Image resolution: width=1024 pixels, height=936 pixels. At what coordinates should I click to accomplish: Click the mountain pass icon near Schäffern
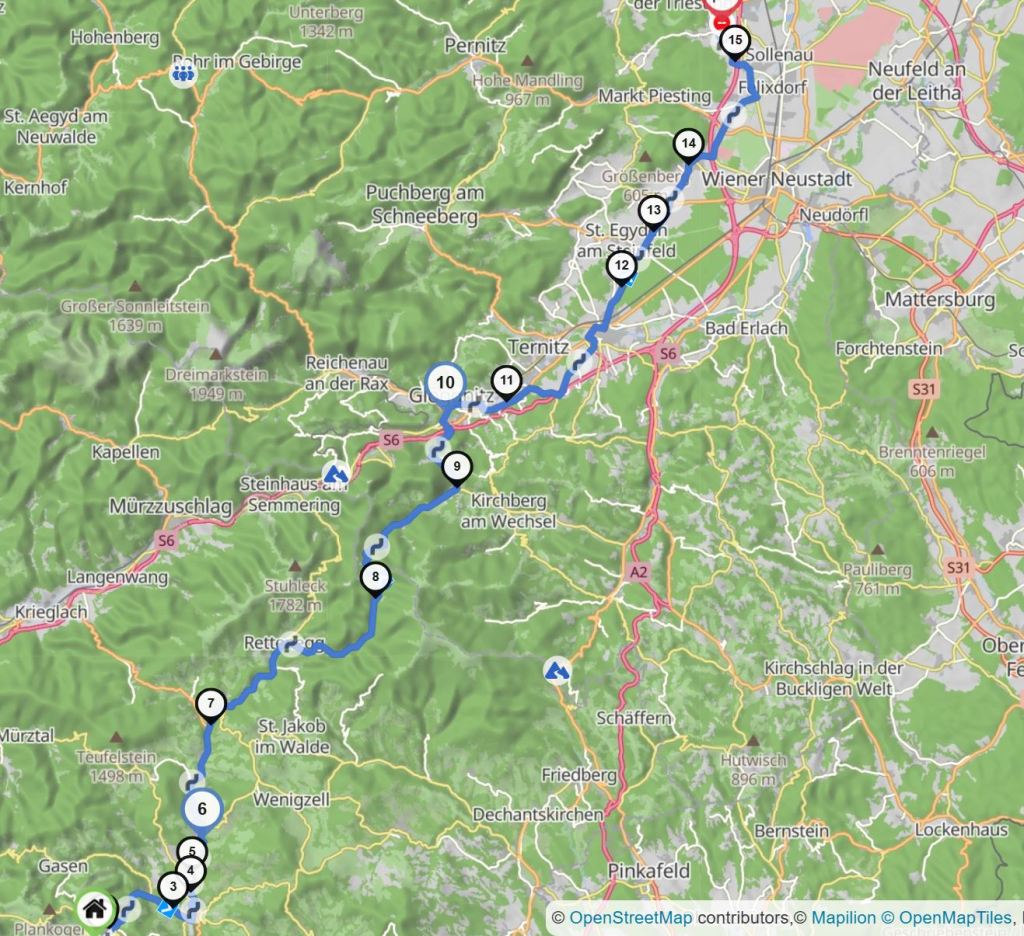(x=557, y=670)
